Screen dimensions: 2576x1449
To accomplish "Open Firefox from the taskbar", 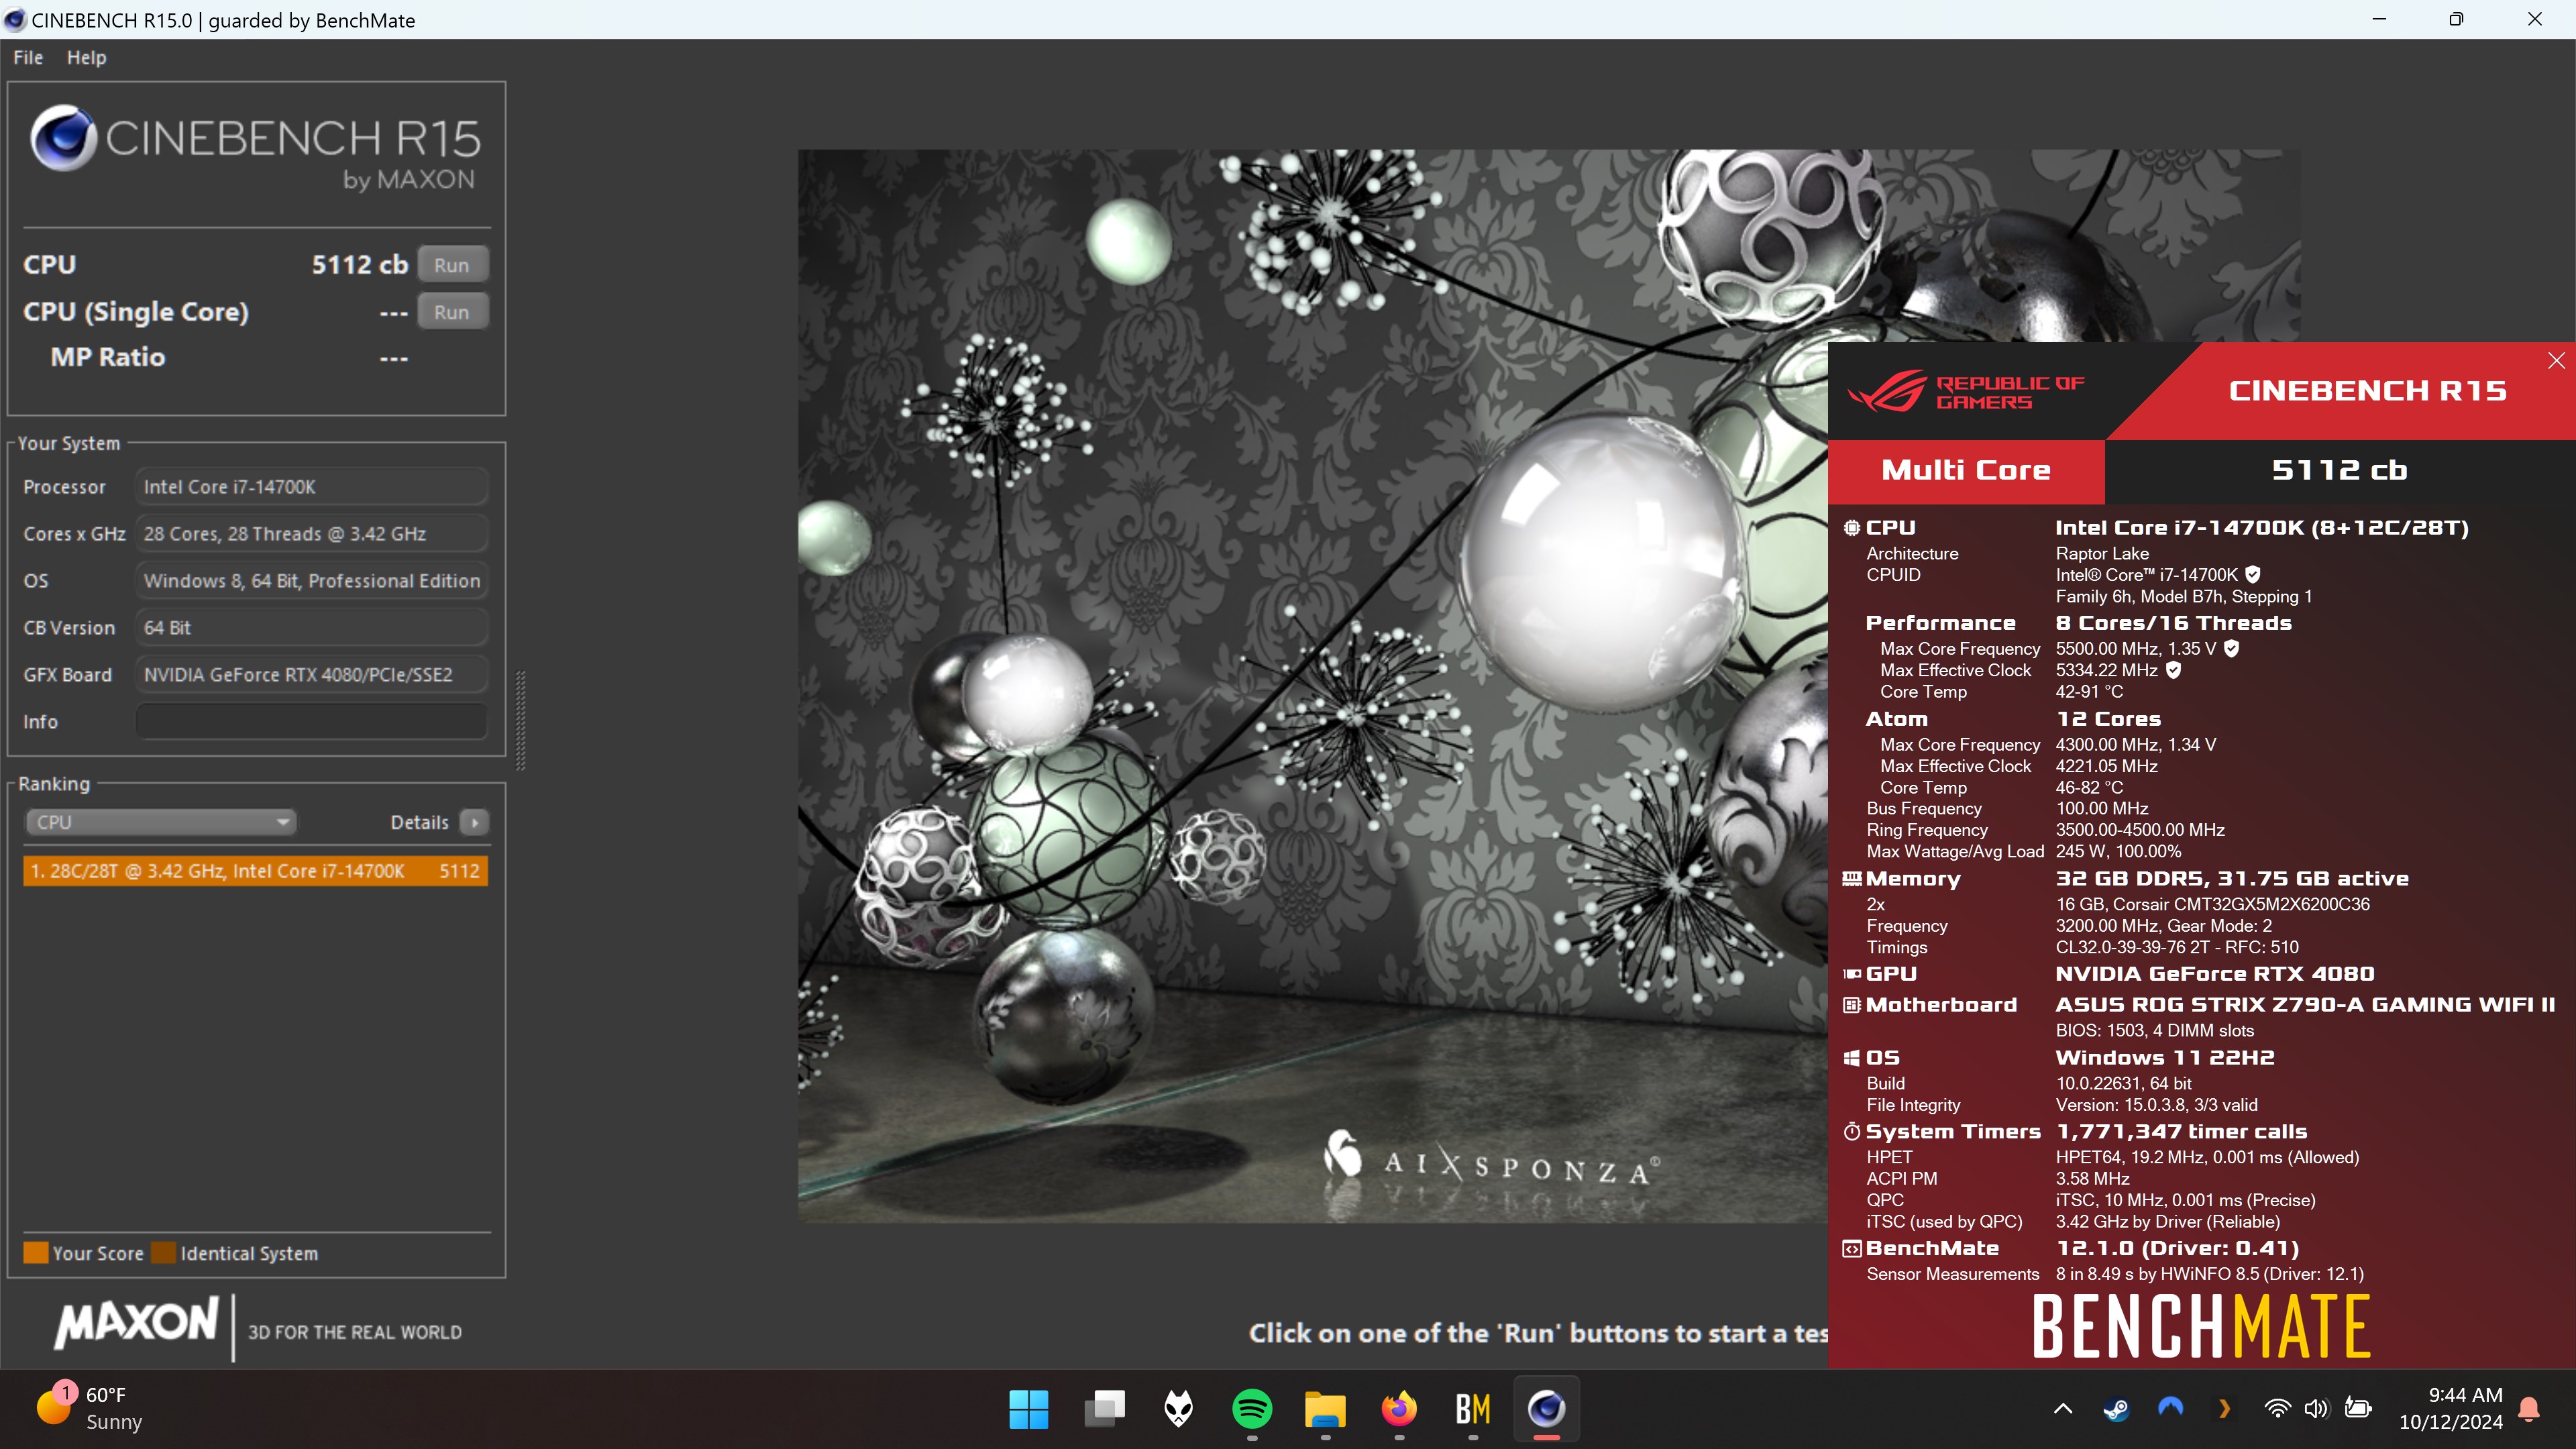I will click(x=1399, y=1410).
